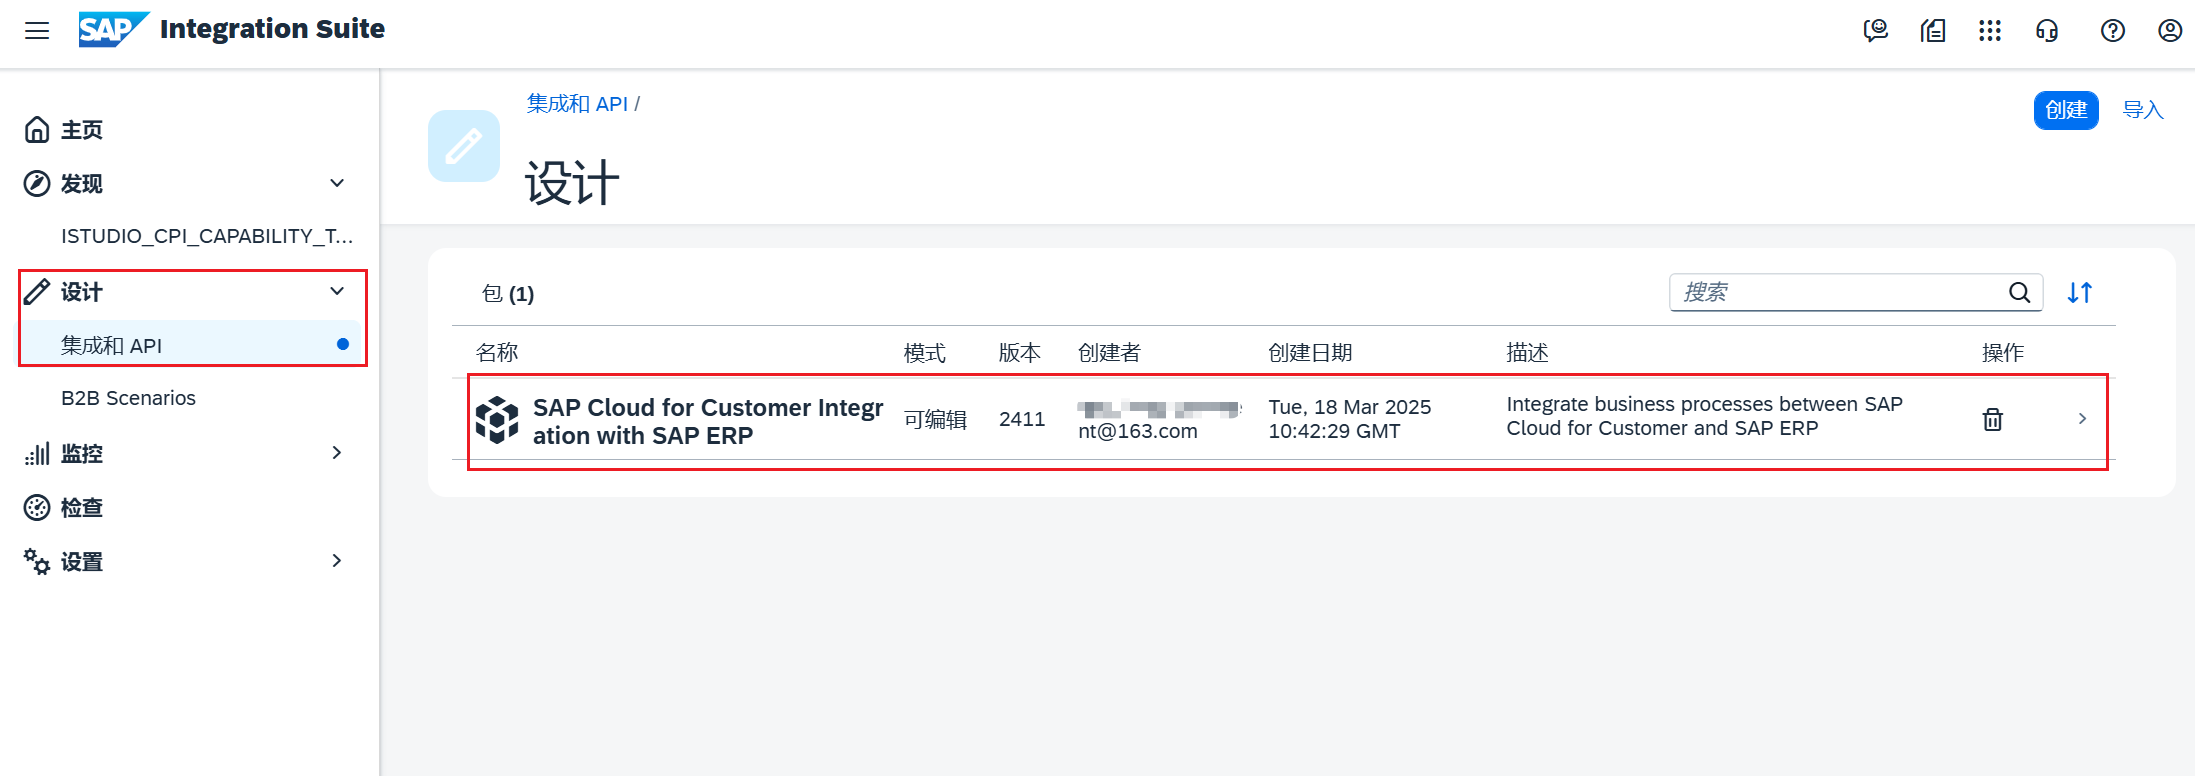Click the magnifier search icon
Viewport: 2195px width, 776px height.
[2019, 292]
